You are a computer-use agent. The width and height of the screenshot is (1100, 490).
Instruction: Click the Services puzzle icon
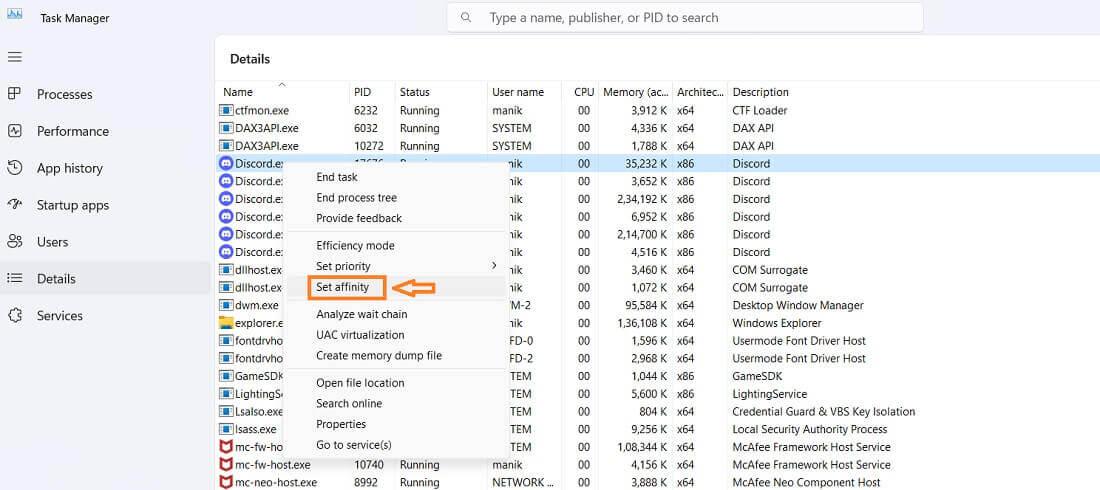14,315
